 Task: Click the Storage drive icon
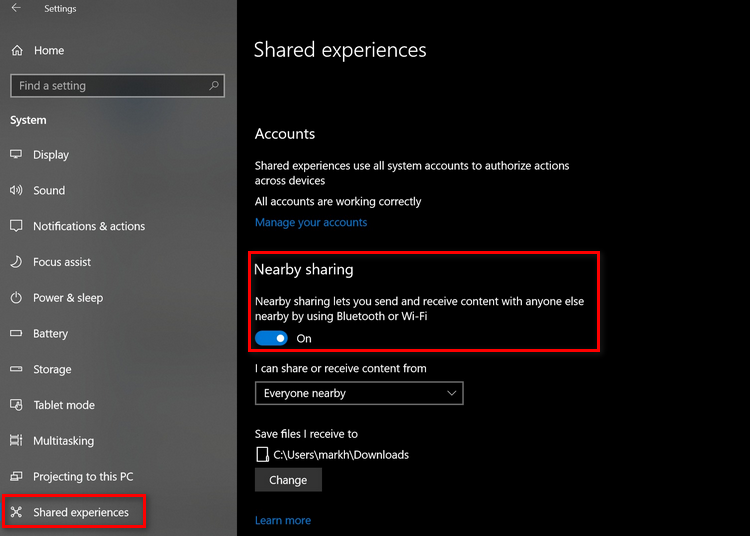(16, 369)
